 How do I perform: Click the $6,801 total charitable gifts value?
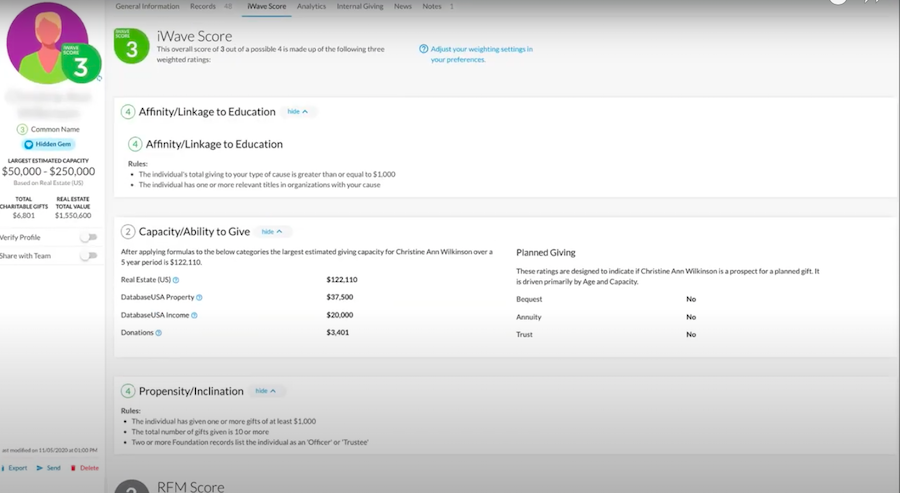pos(24,215)
